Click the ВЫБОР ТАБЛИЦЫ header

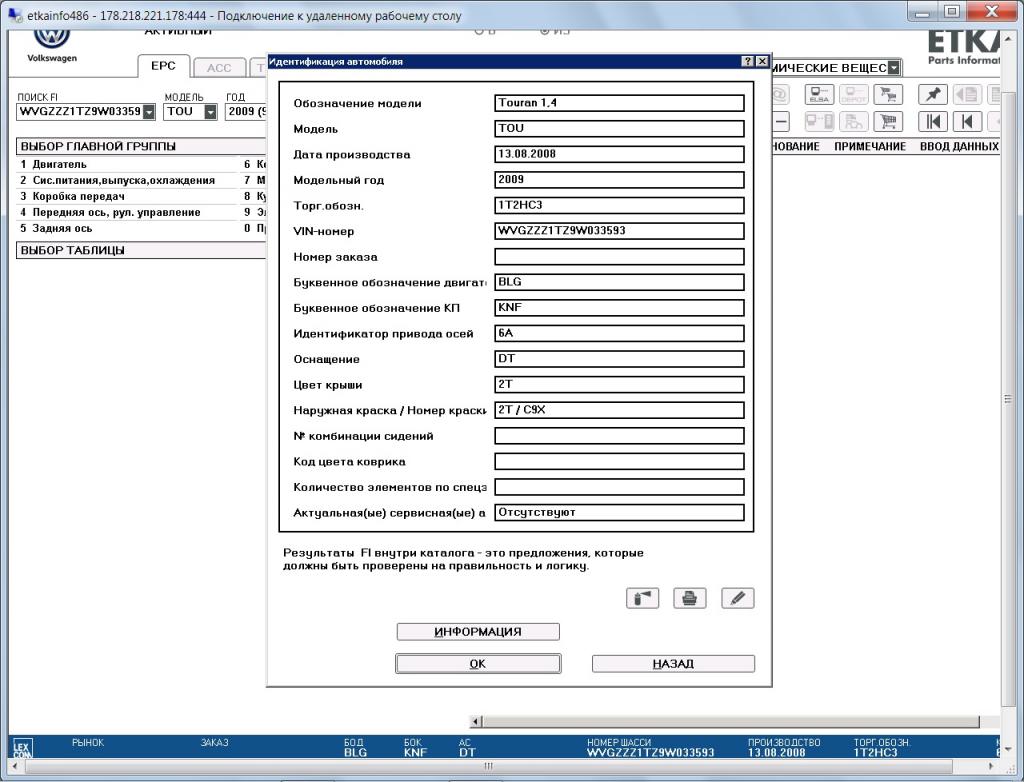point(141,250)
